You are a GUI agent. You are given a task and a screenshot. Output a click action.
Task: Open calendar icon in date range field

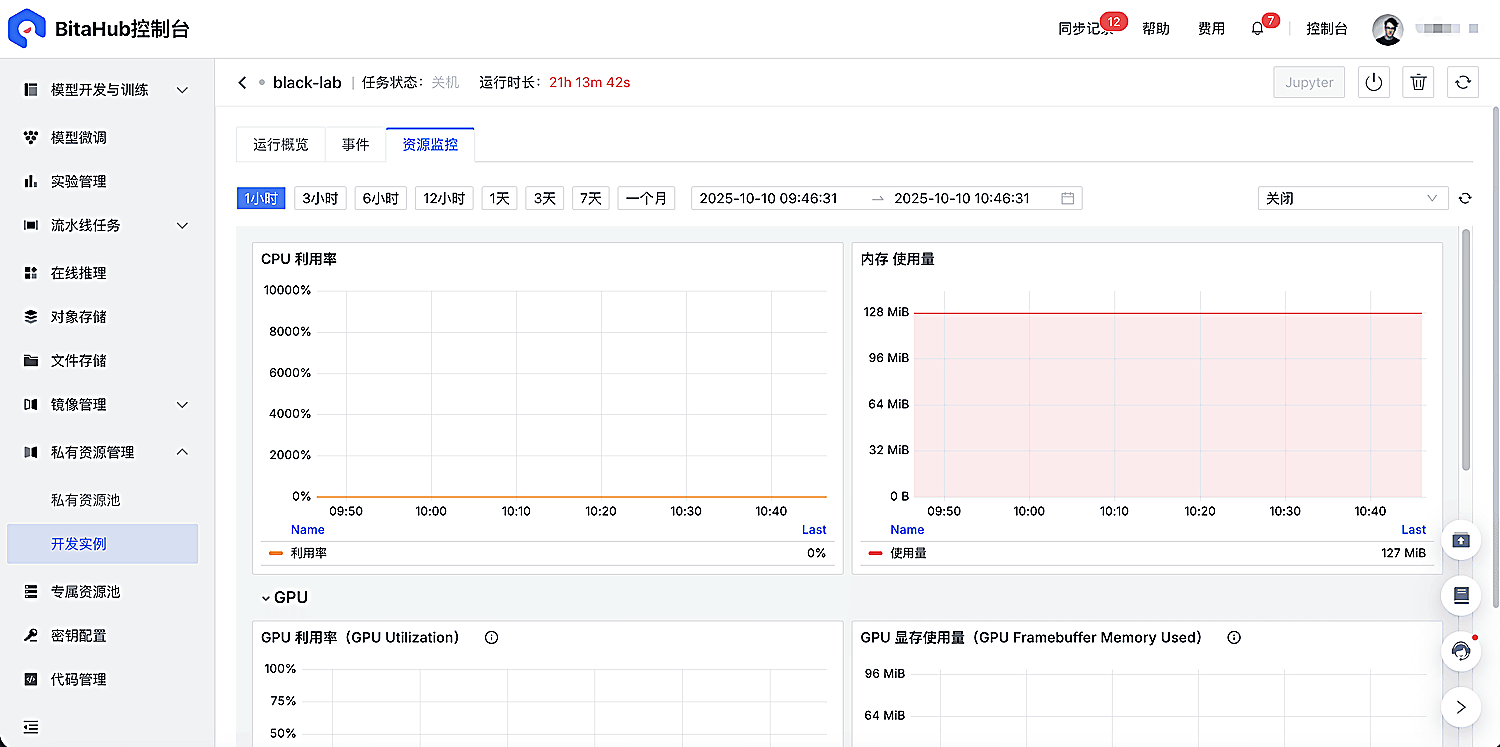pyautogui.click(x=1067, y=198)
